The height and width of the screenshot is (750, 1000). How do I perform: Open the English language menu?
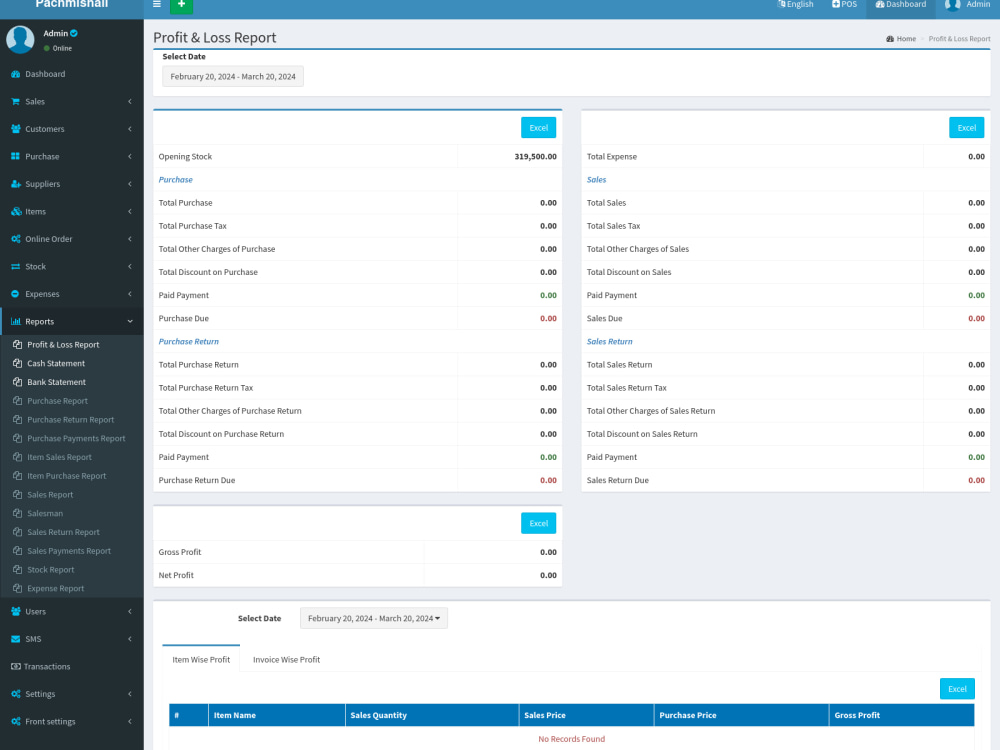coord(795,4)
